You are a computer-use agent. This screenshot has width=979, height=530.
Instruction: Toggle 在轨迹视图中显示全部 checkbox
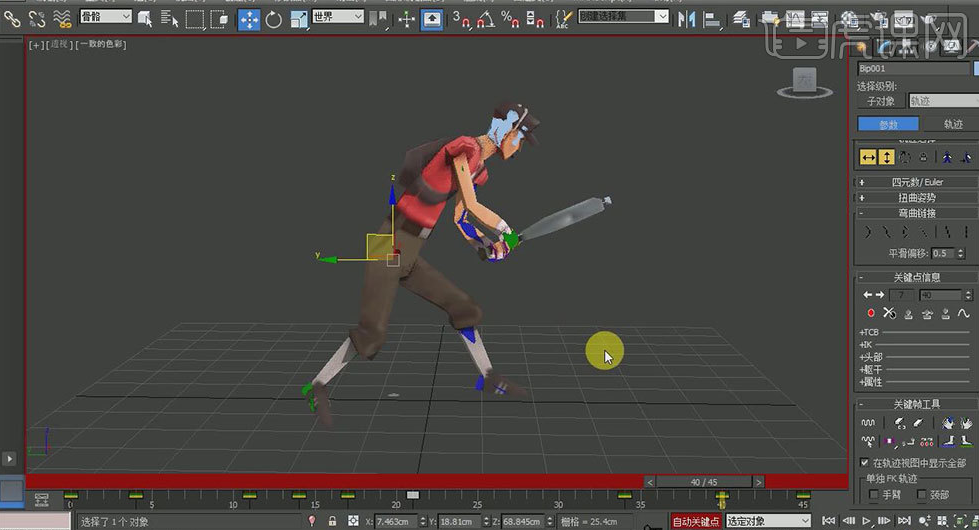pyautogui.click(x=865, y=463)
